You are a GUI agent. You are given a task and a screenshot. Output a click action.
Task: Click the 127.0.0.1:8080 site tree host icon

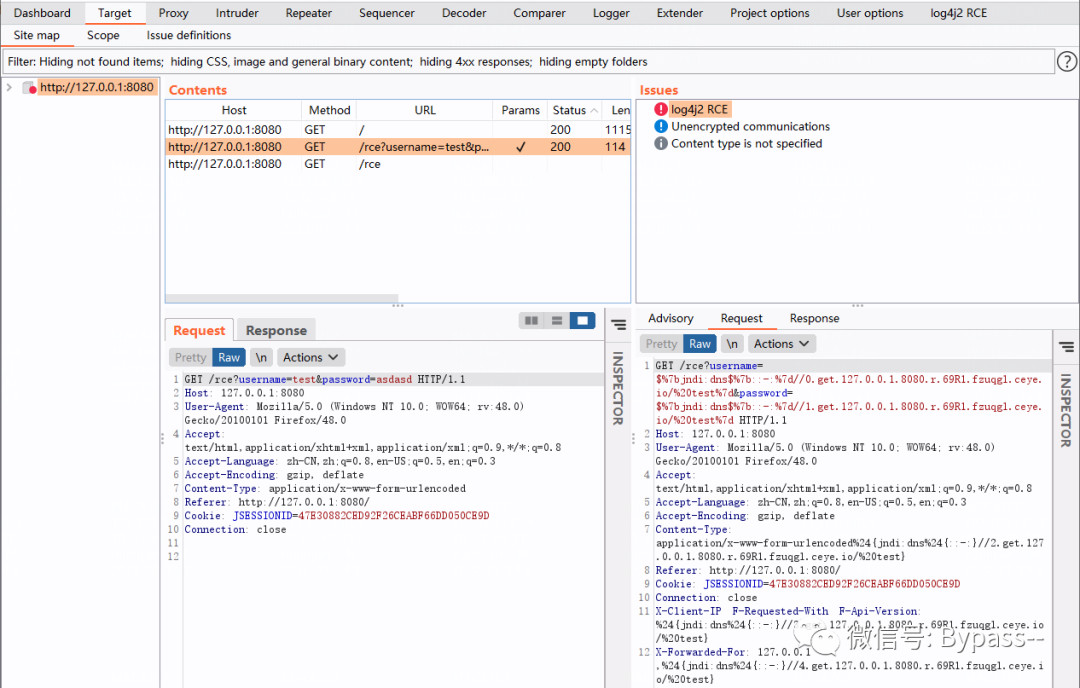(x=29, y=87)
